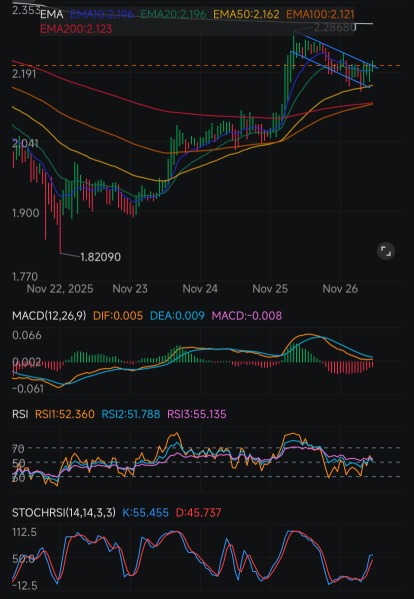Click the K:55.455 value
414x599 pixels.
click(x=146, y=513)
